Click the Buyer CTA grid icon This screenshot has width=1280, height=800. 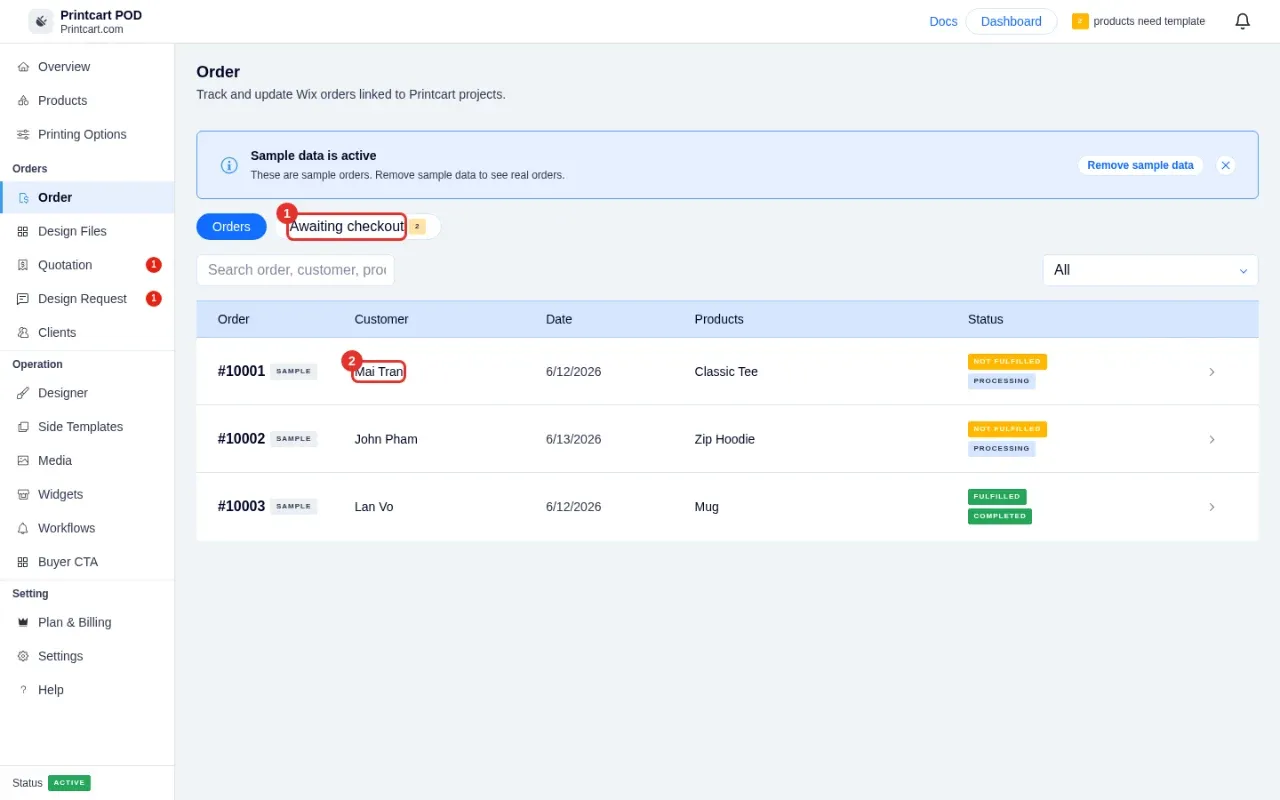tap(23, 562)
